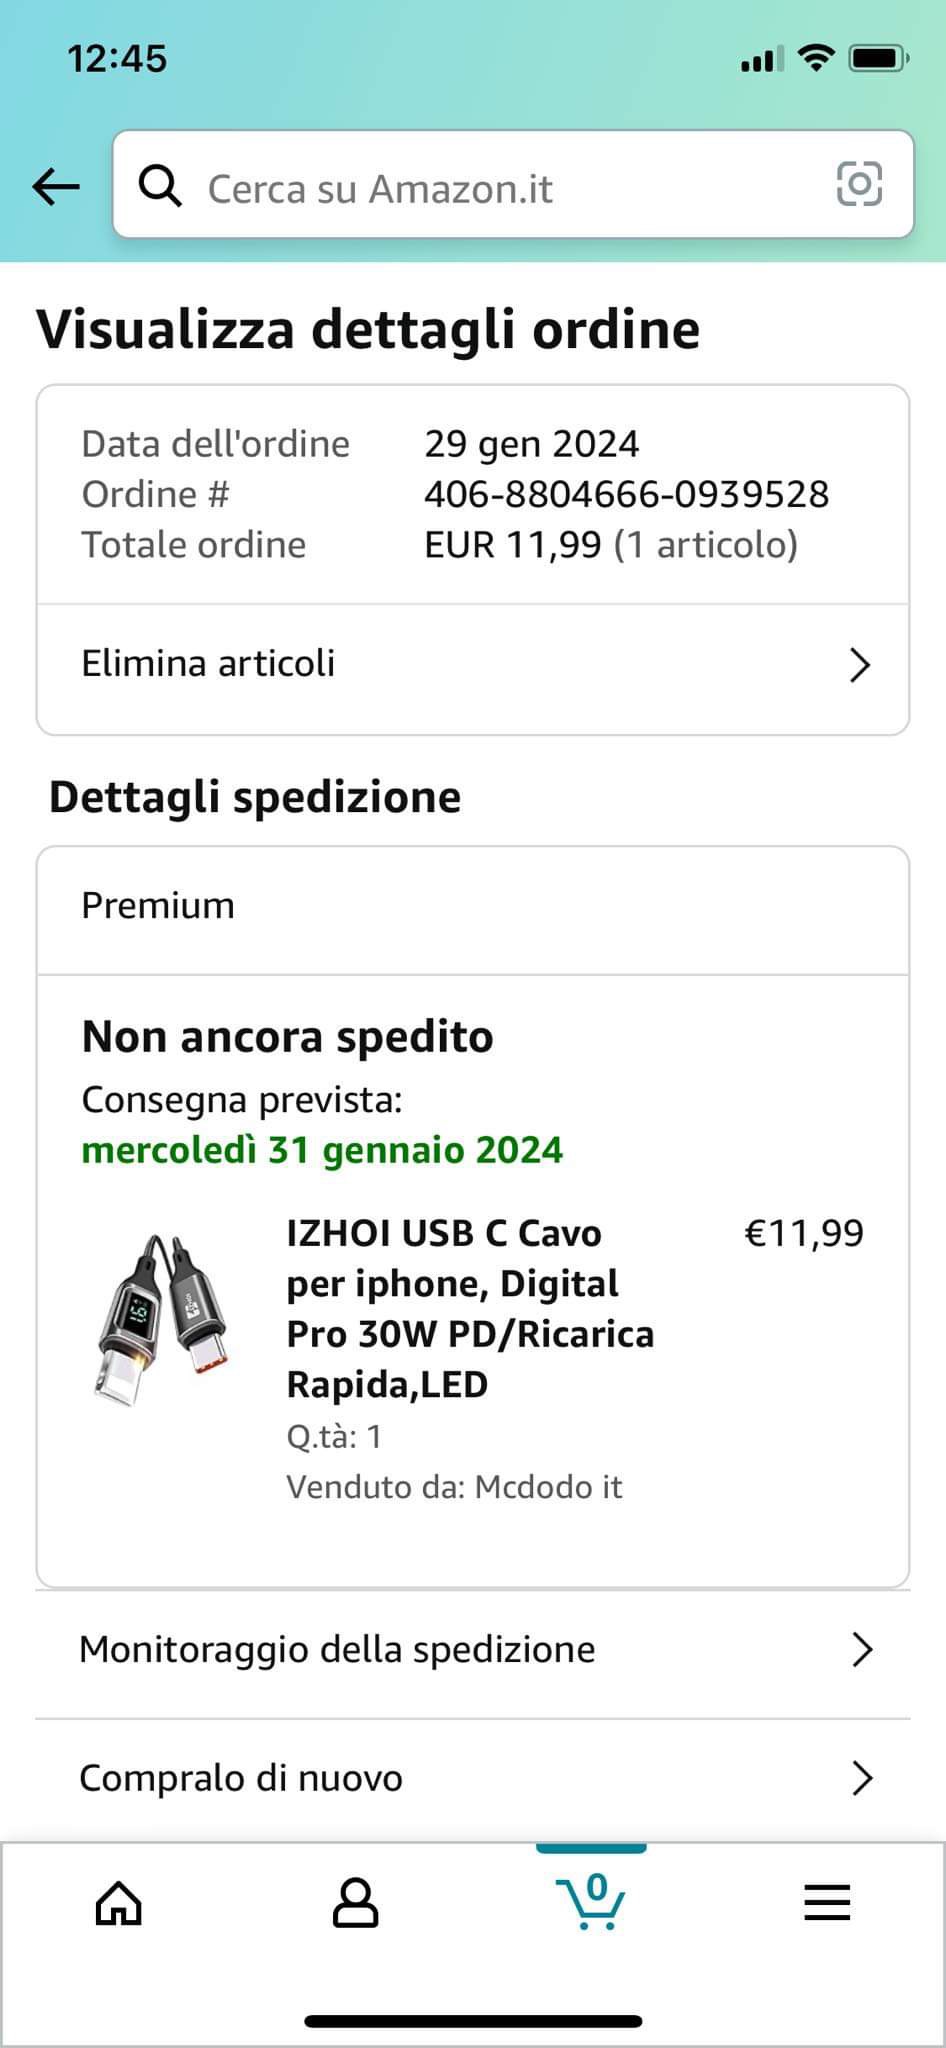Expand Compralo di nuovo chevron
Image resolution: width=946 pixels, height=2048 pixels.
[861, 1779]
